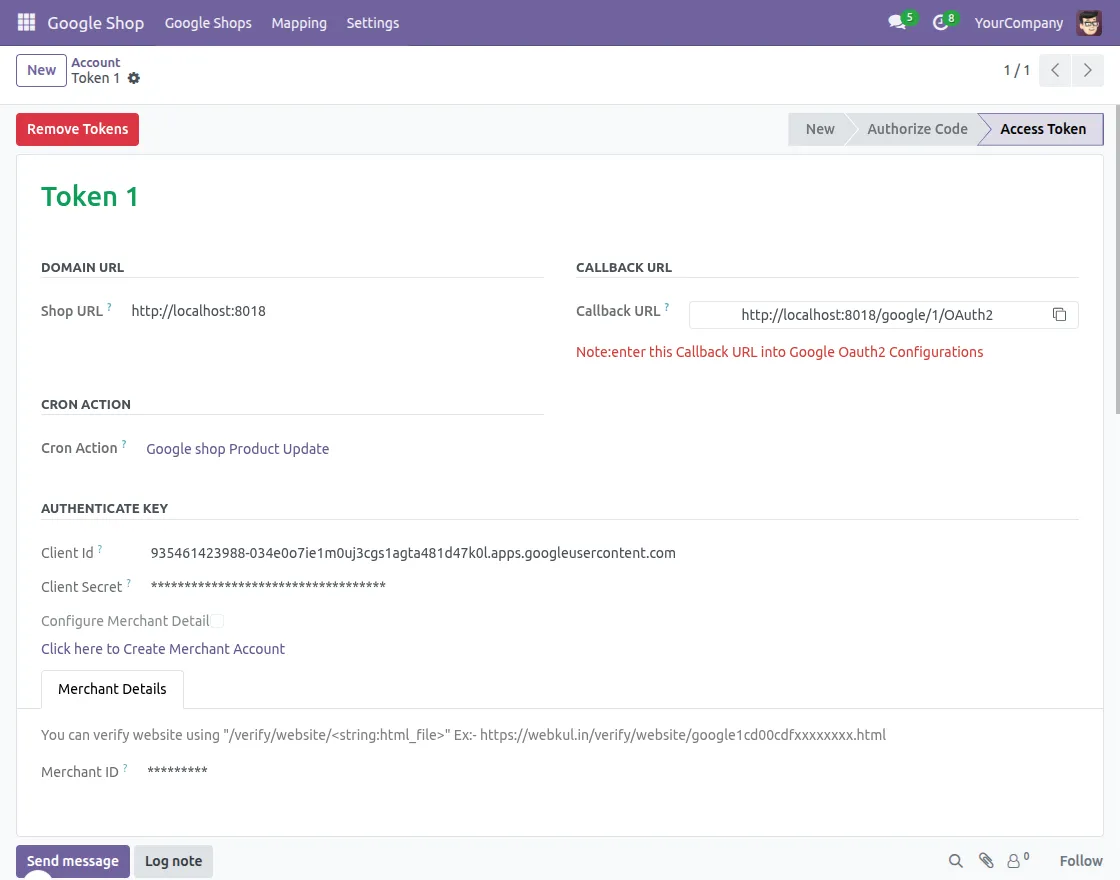Click the red Callback URL note text
1120x880 pixels.
pyautogui.click(x=779, y=352)
